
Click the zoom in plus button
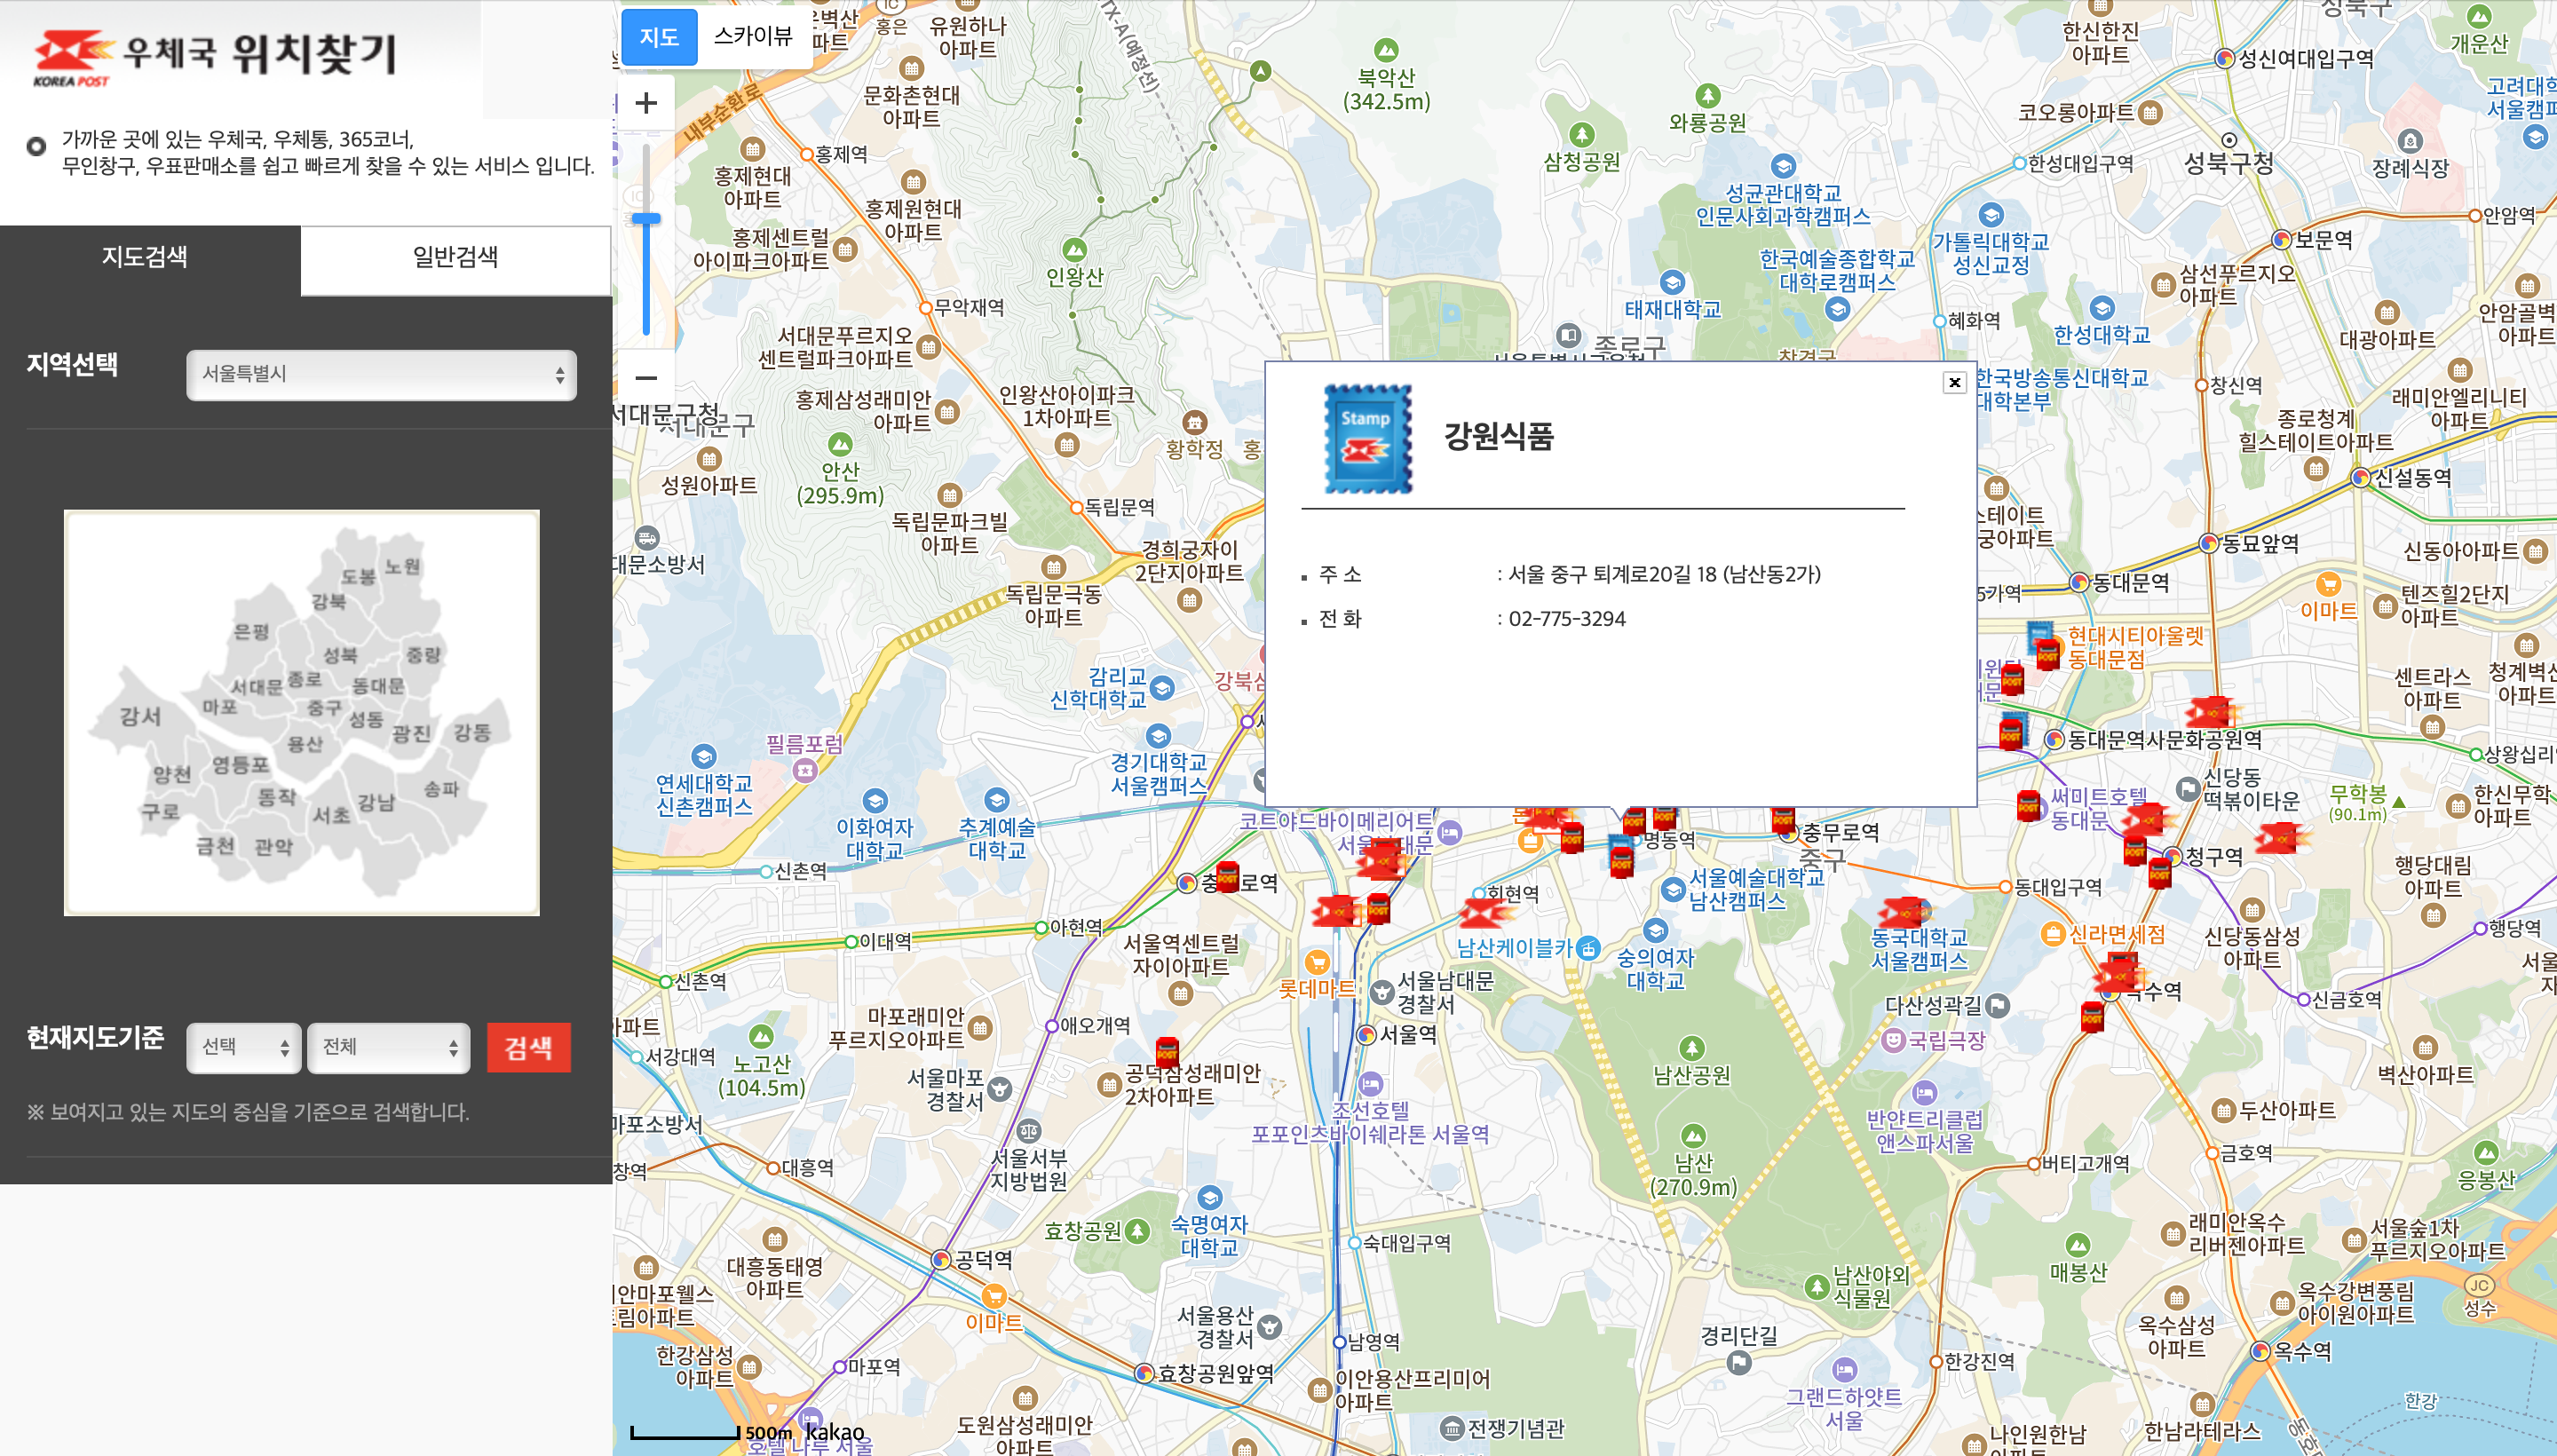coord(646,103)
